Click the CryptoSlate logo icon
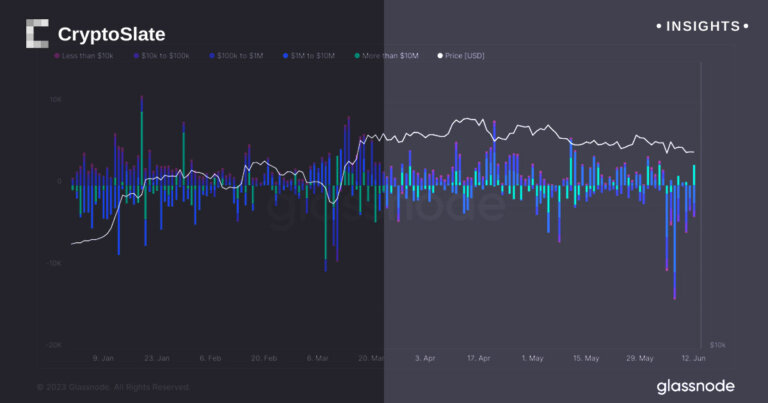This screenshot has height=403, width=768. [x=36, y=34]
